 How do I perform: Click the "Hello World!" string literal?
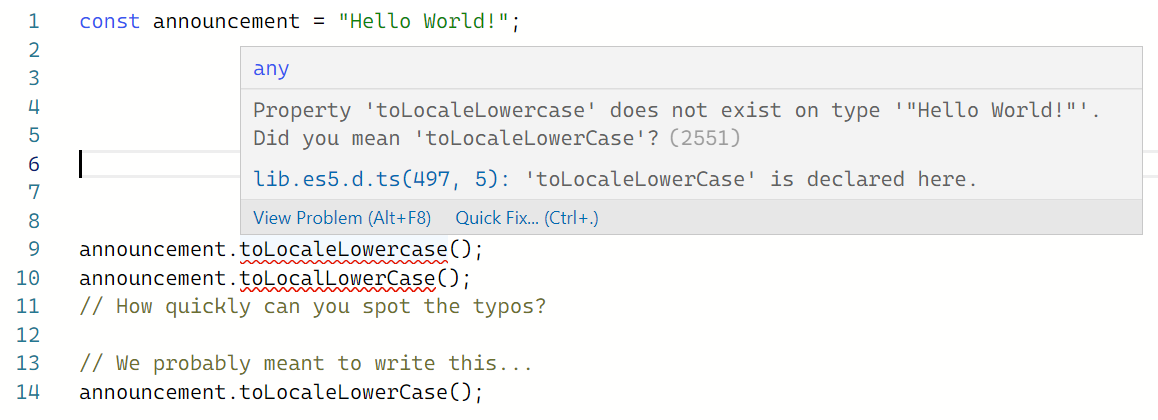430,21
